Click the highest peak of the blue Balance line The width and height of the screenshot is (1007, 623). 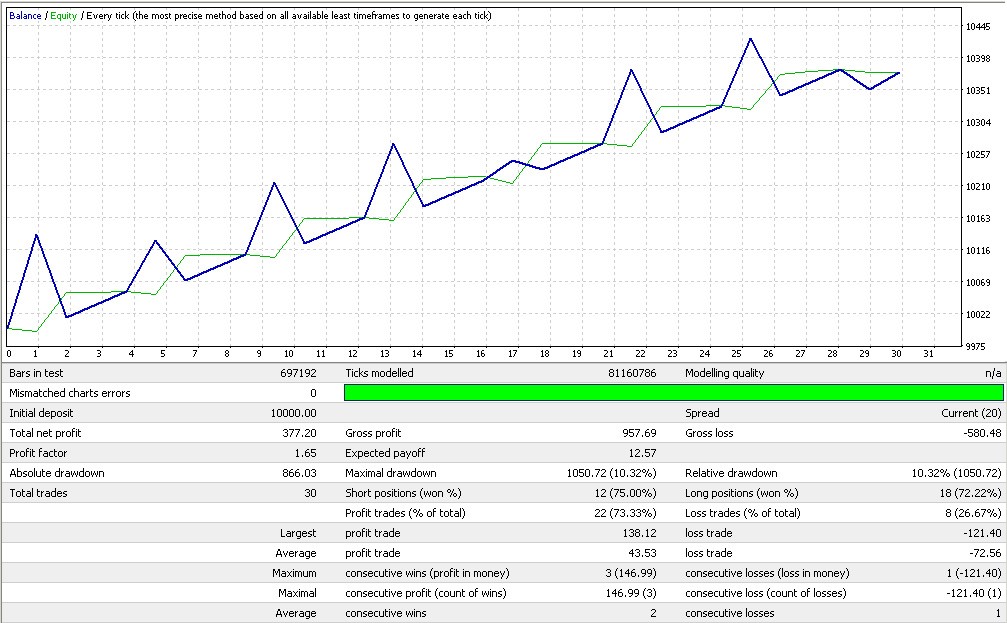[x=750, y=39]
